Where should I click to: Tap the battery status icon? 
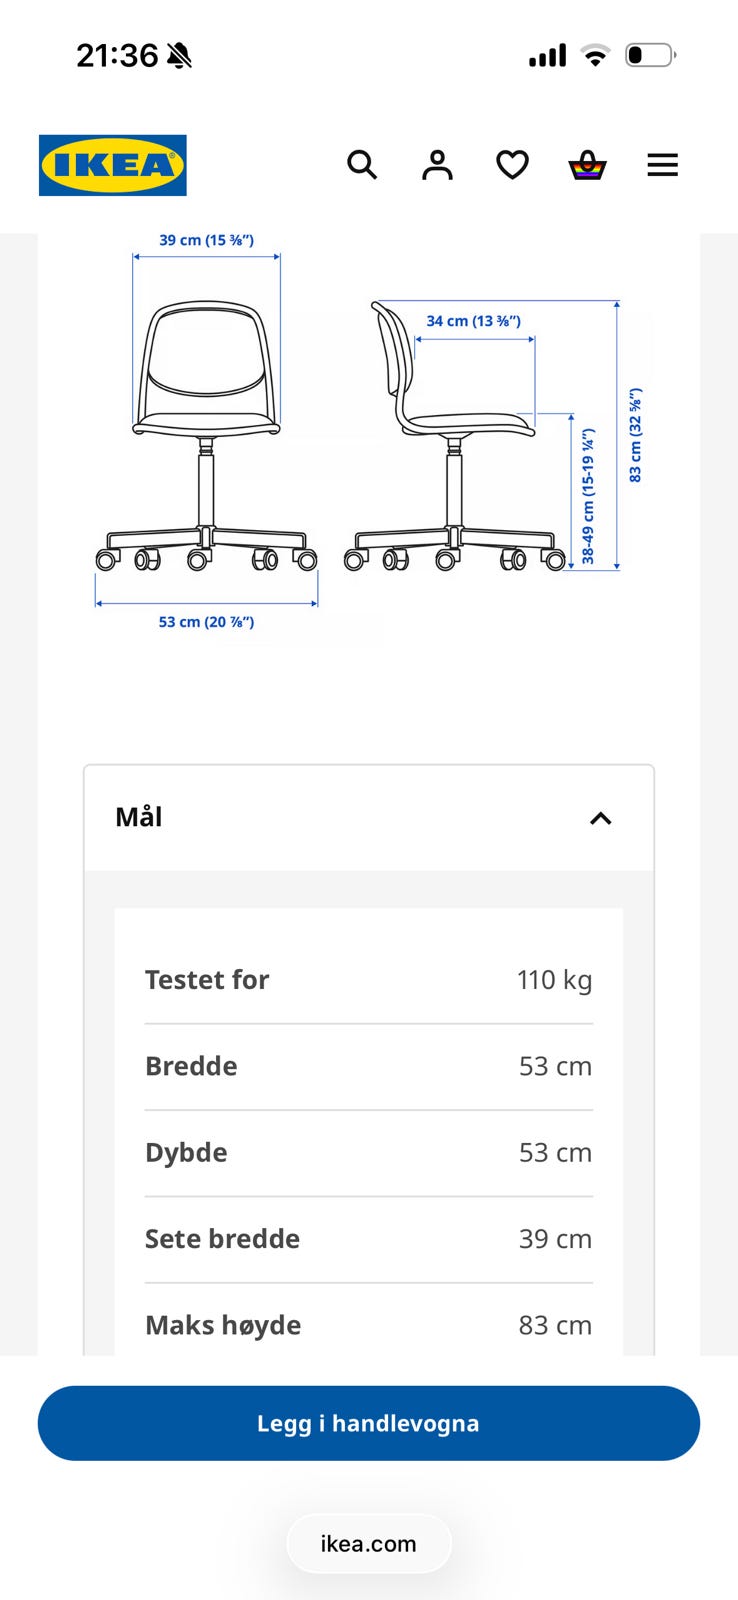tap(651, 55)
